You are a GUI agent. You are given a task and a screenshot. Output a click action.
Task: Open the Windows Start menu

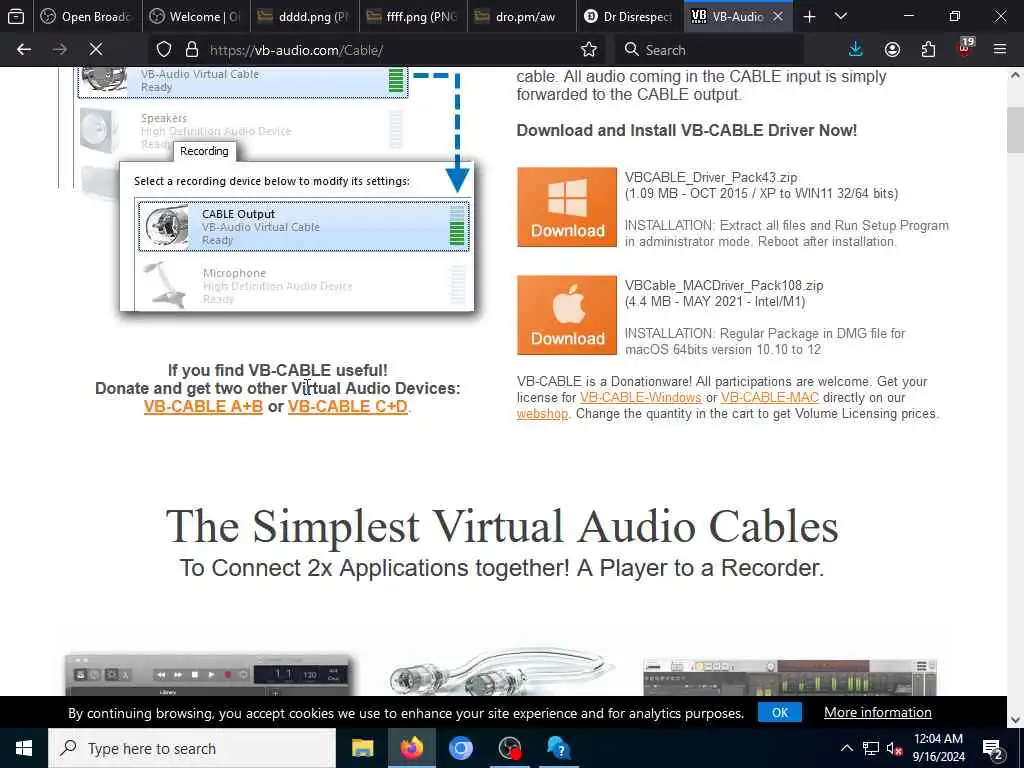24,748
